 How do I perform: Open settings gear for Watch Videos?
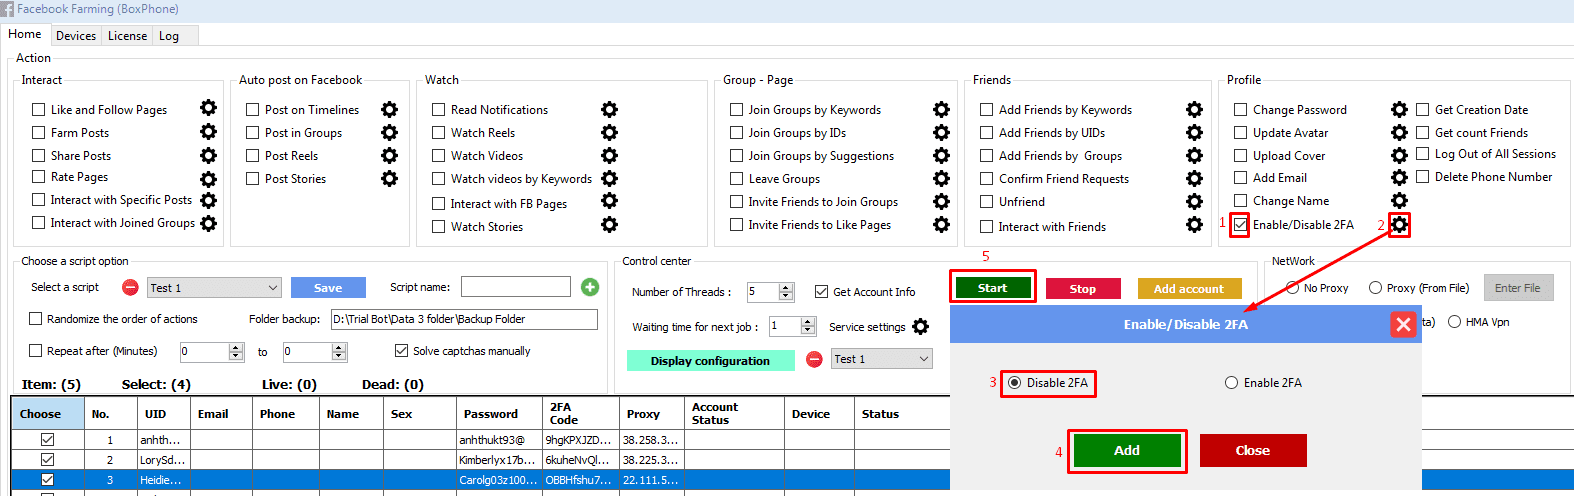(609, 155)
